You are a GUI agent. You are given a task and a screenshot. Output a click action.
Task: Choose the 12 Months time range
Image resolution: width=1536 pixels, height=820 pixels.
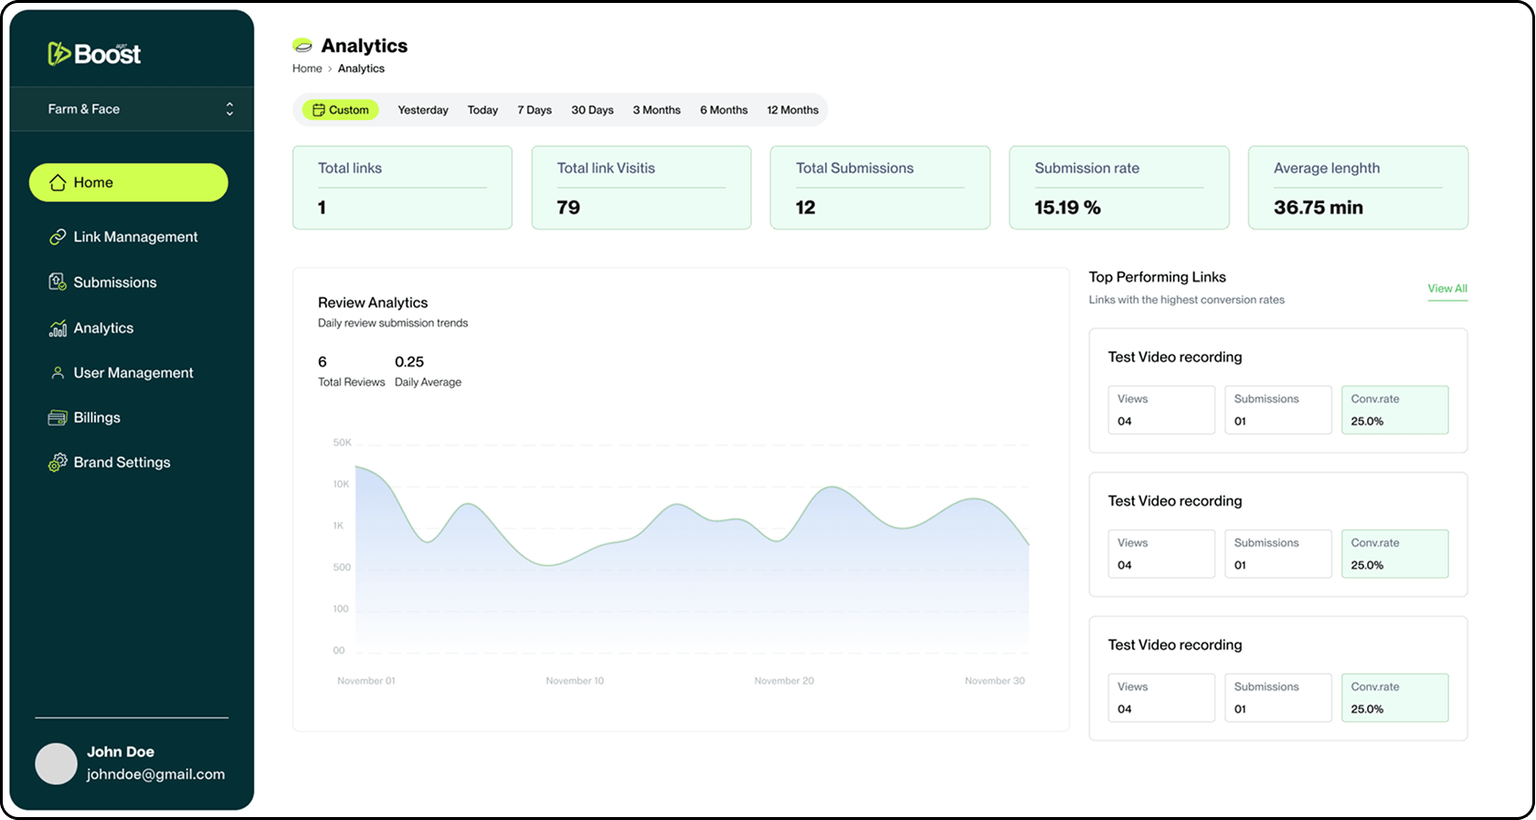click(792, 110)
